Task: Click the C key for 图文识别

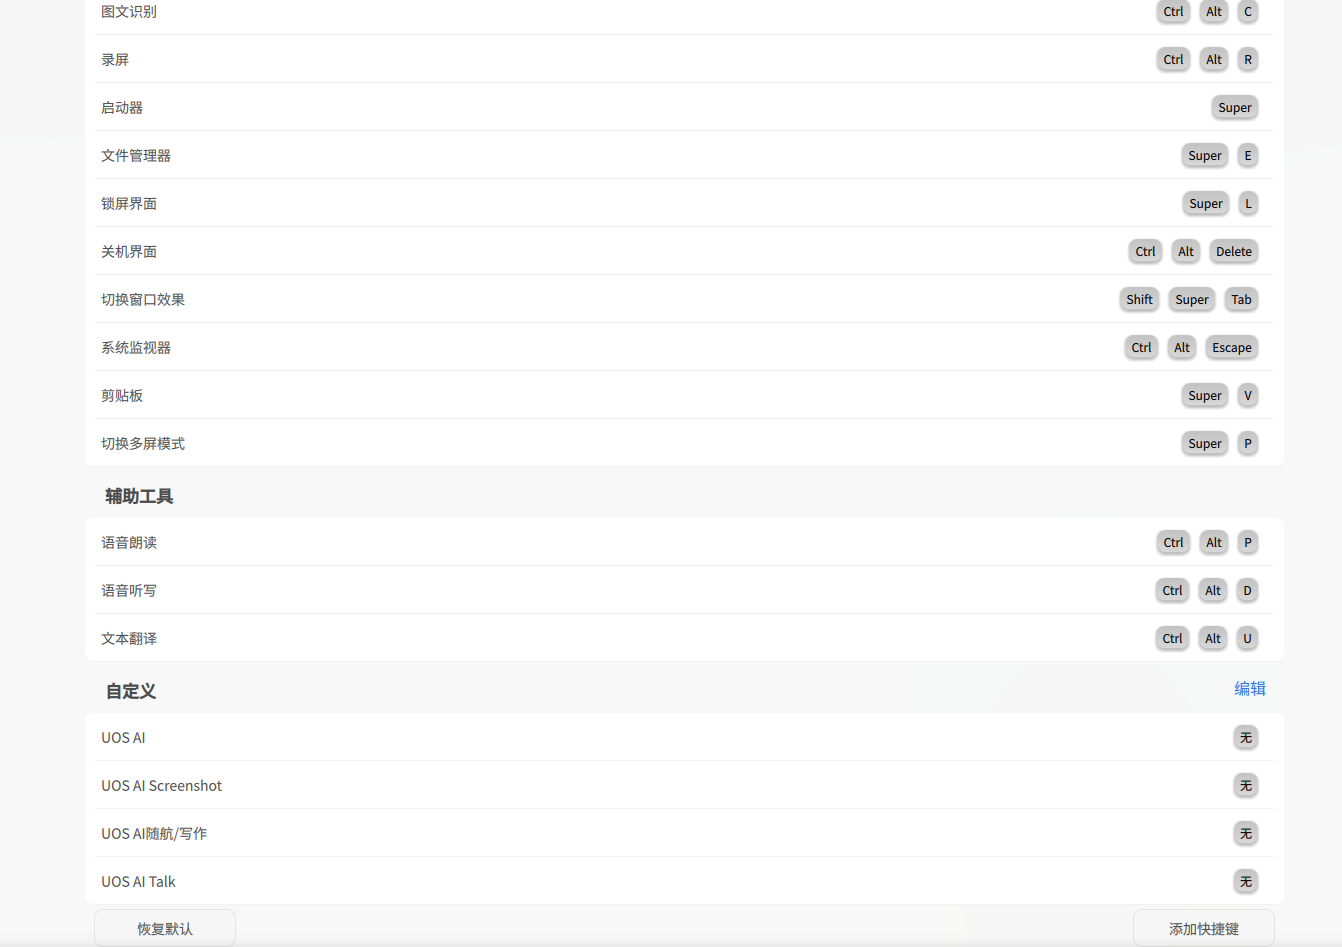Action: 1247,11
